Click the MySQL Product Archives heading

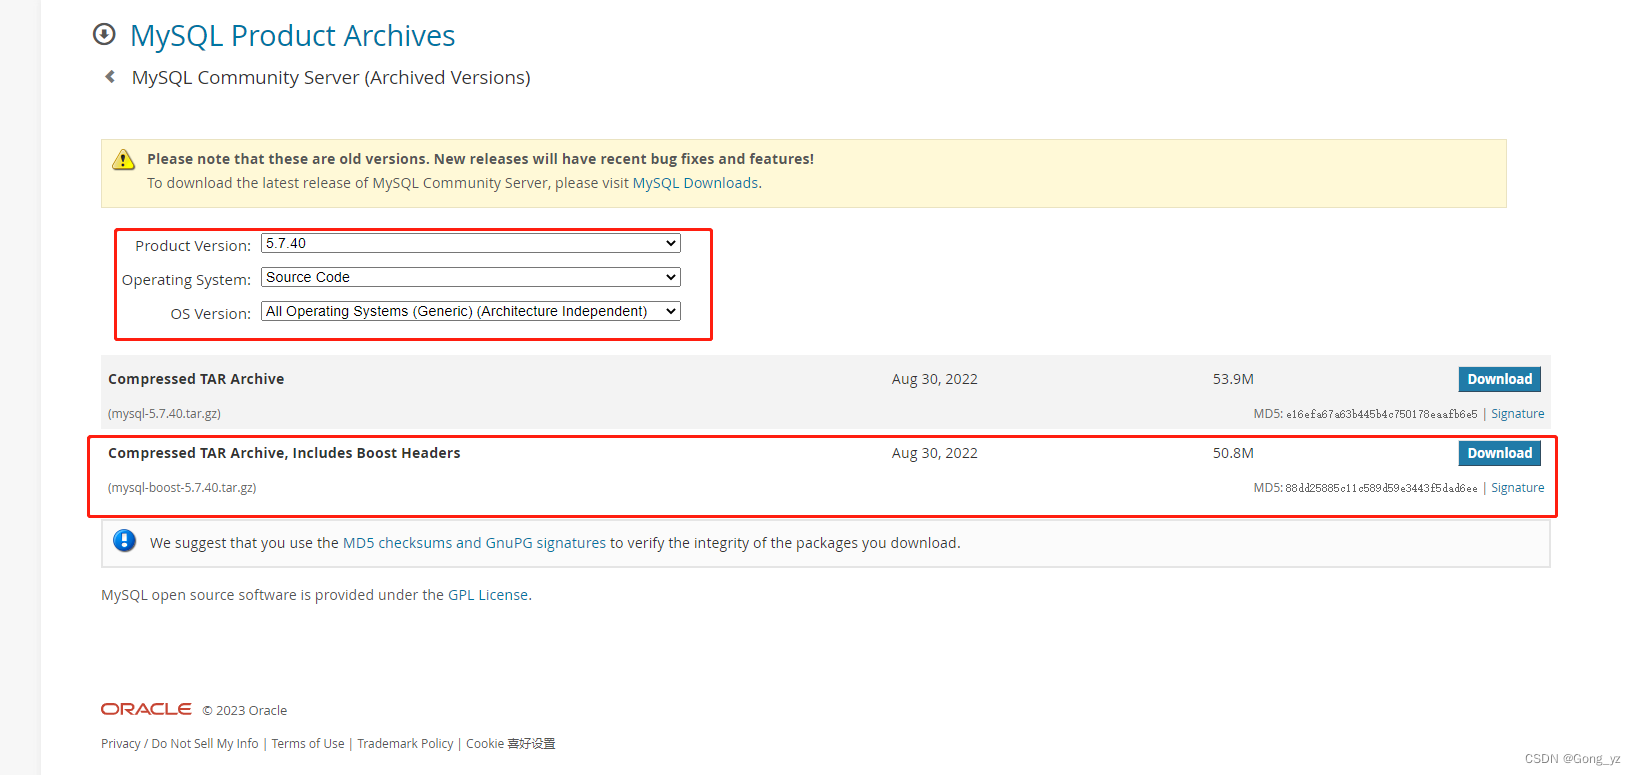click(292, 35)
